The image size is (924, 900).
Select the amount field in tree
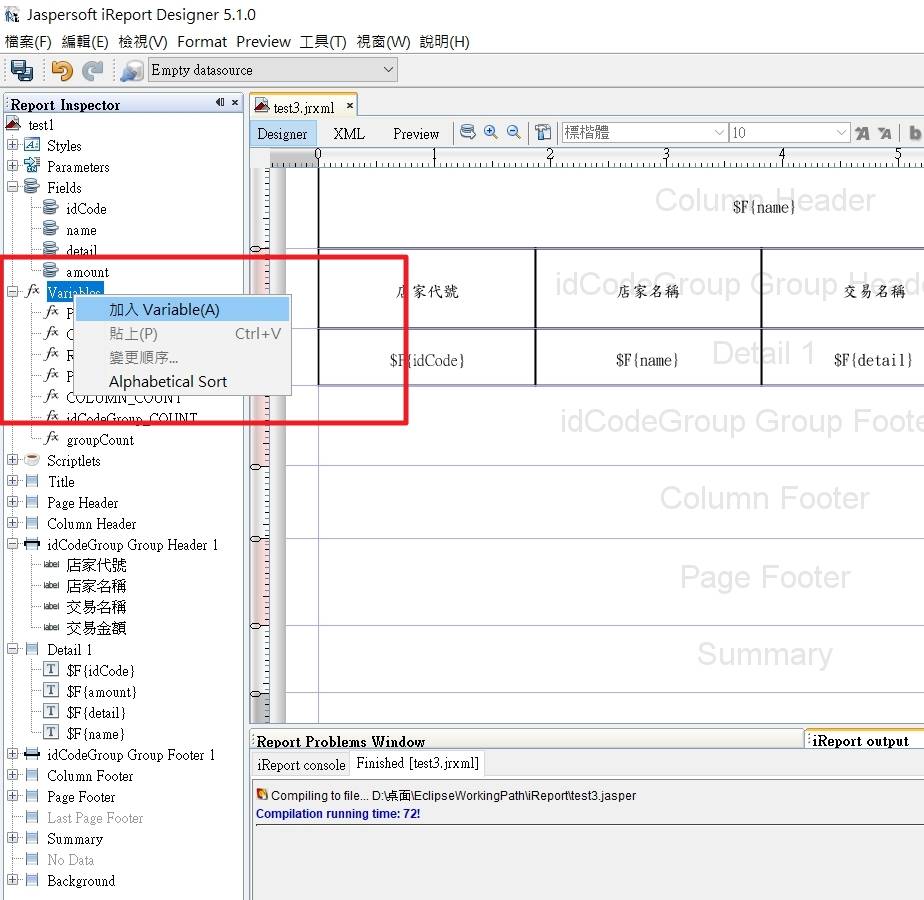tap(87, 272)
